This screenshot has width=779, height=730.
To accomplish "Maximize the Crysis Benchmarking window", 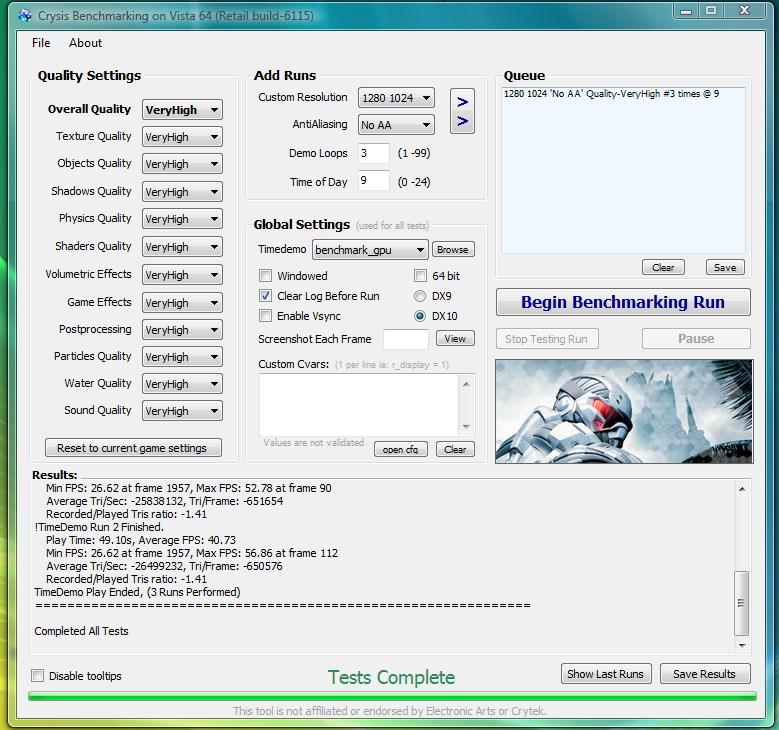I will [711, 11].
